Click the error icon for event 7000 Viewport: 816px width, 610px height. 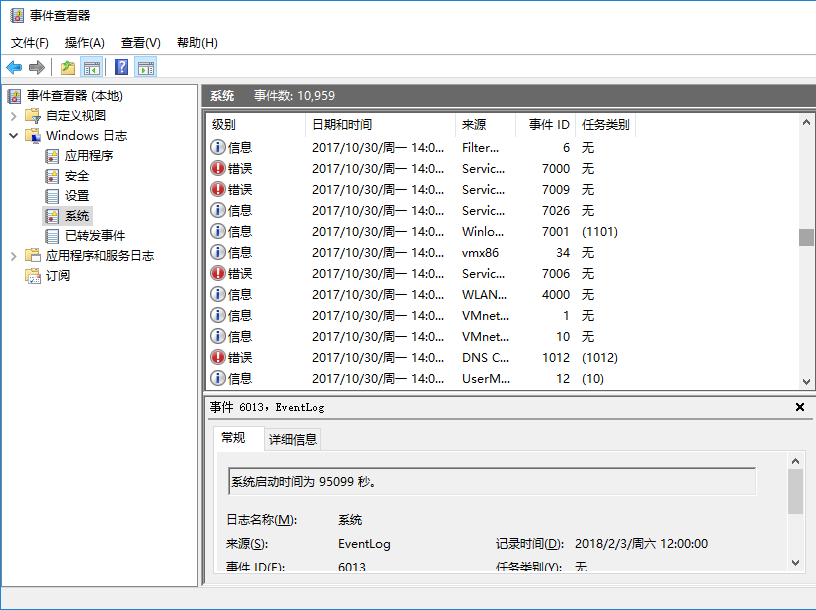pyautogui.click(x=218, y=168)
